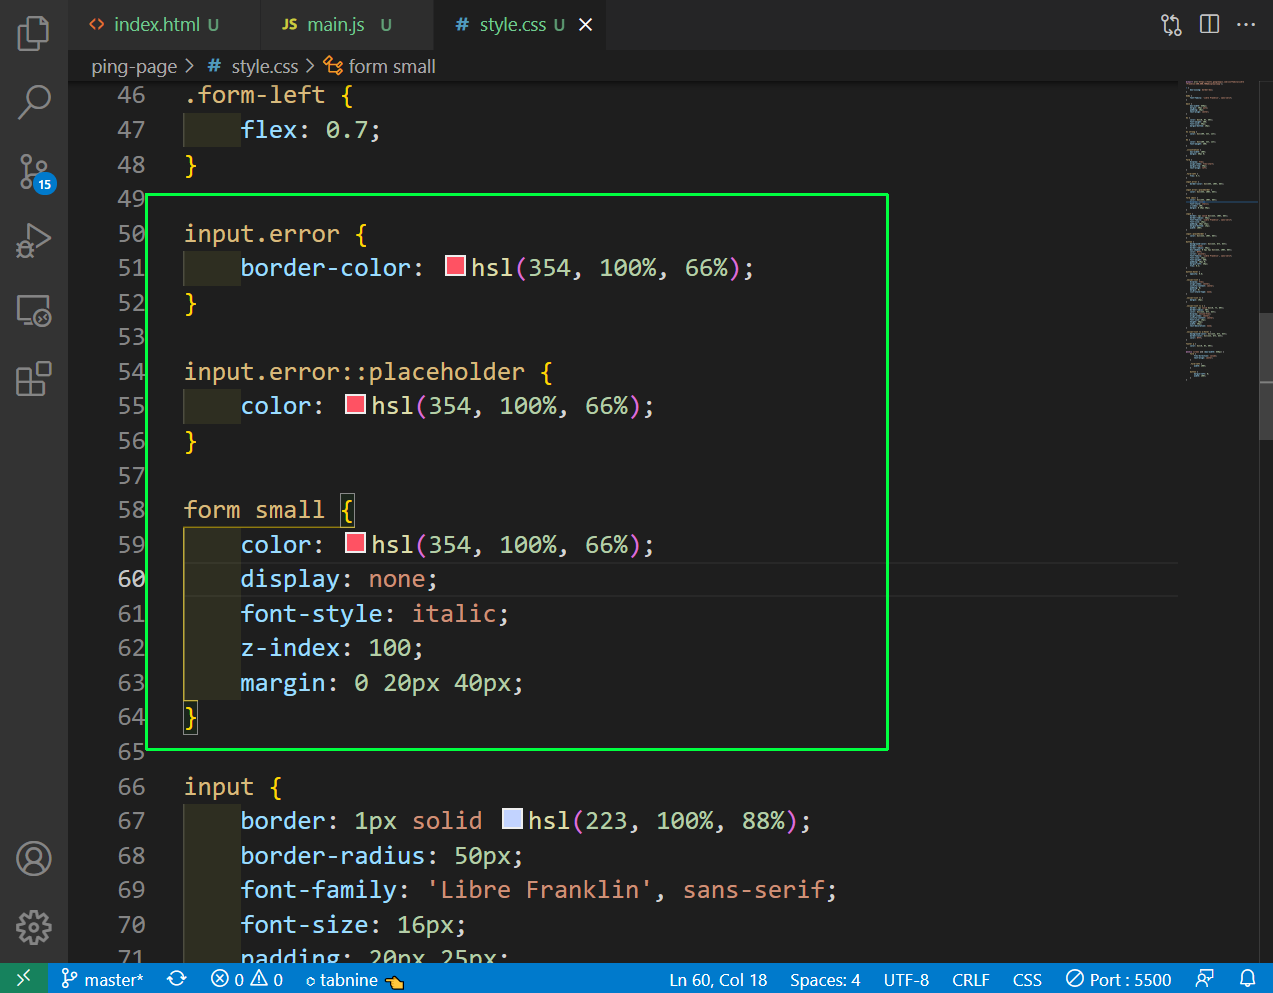Change language mode CSS

[1027, 979]
